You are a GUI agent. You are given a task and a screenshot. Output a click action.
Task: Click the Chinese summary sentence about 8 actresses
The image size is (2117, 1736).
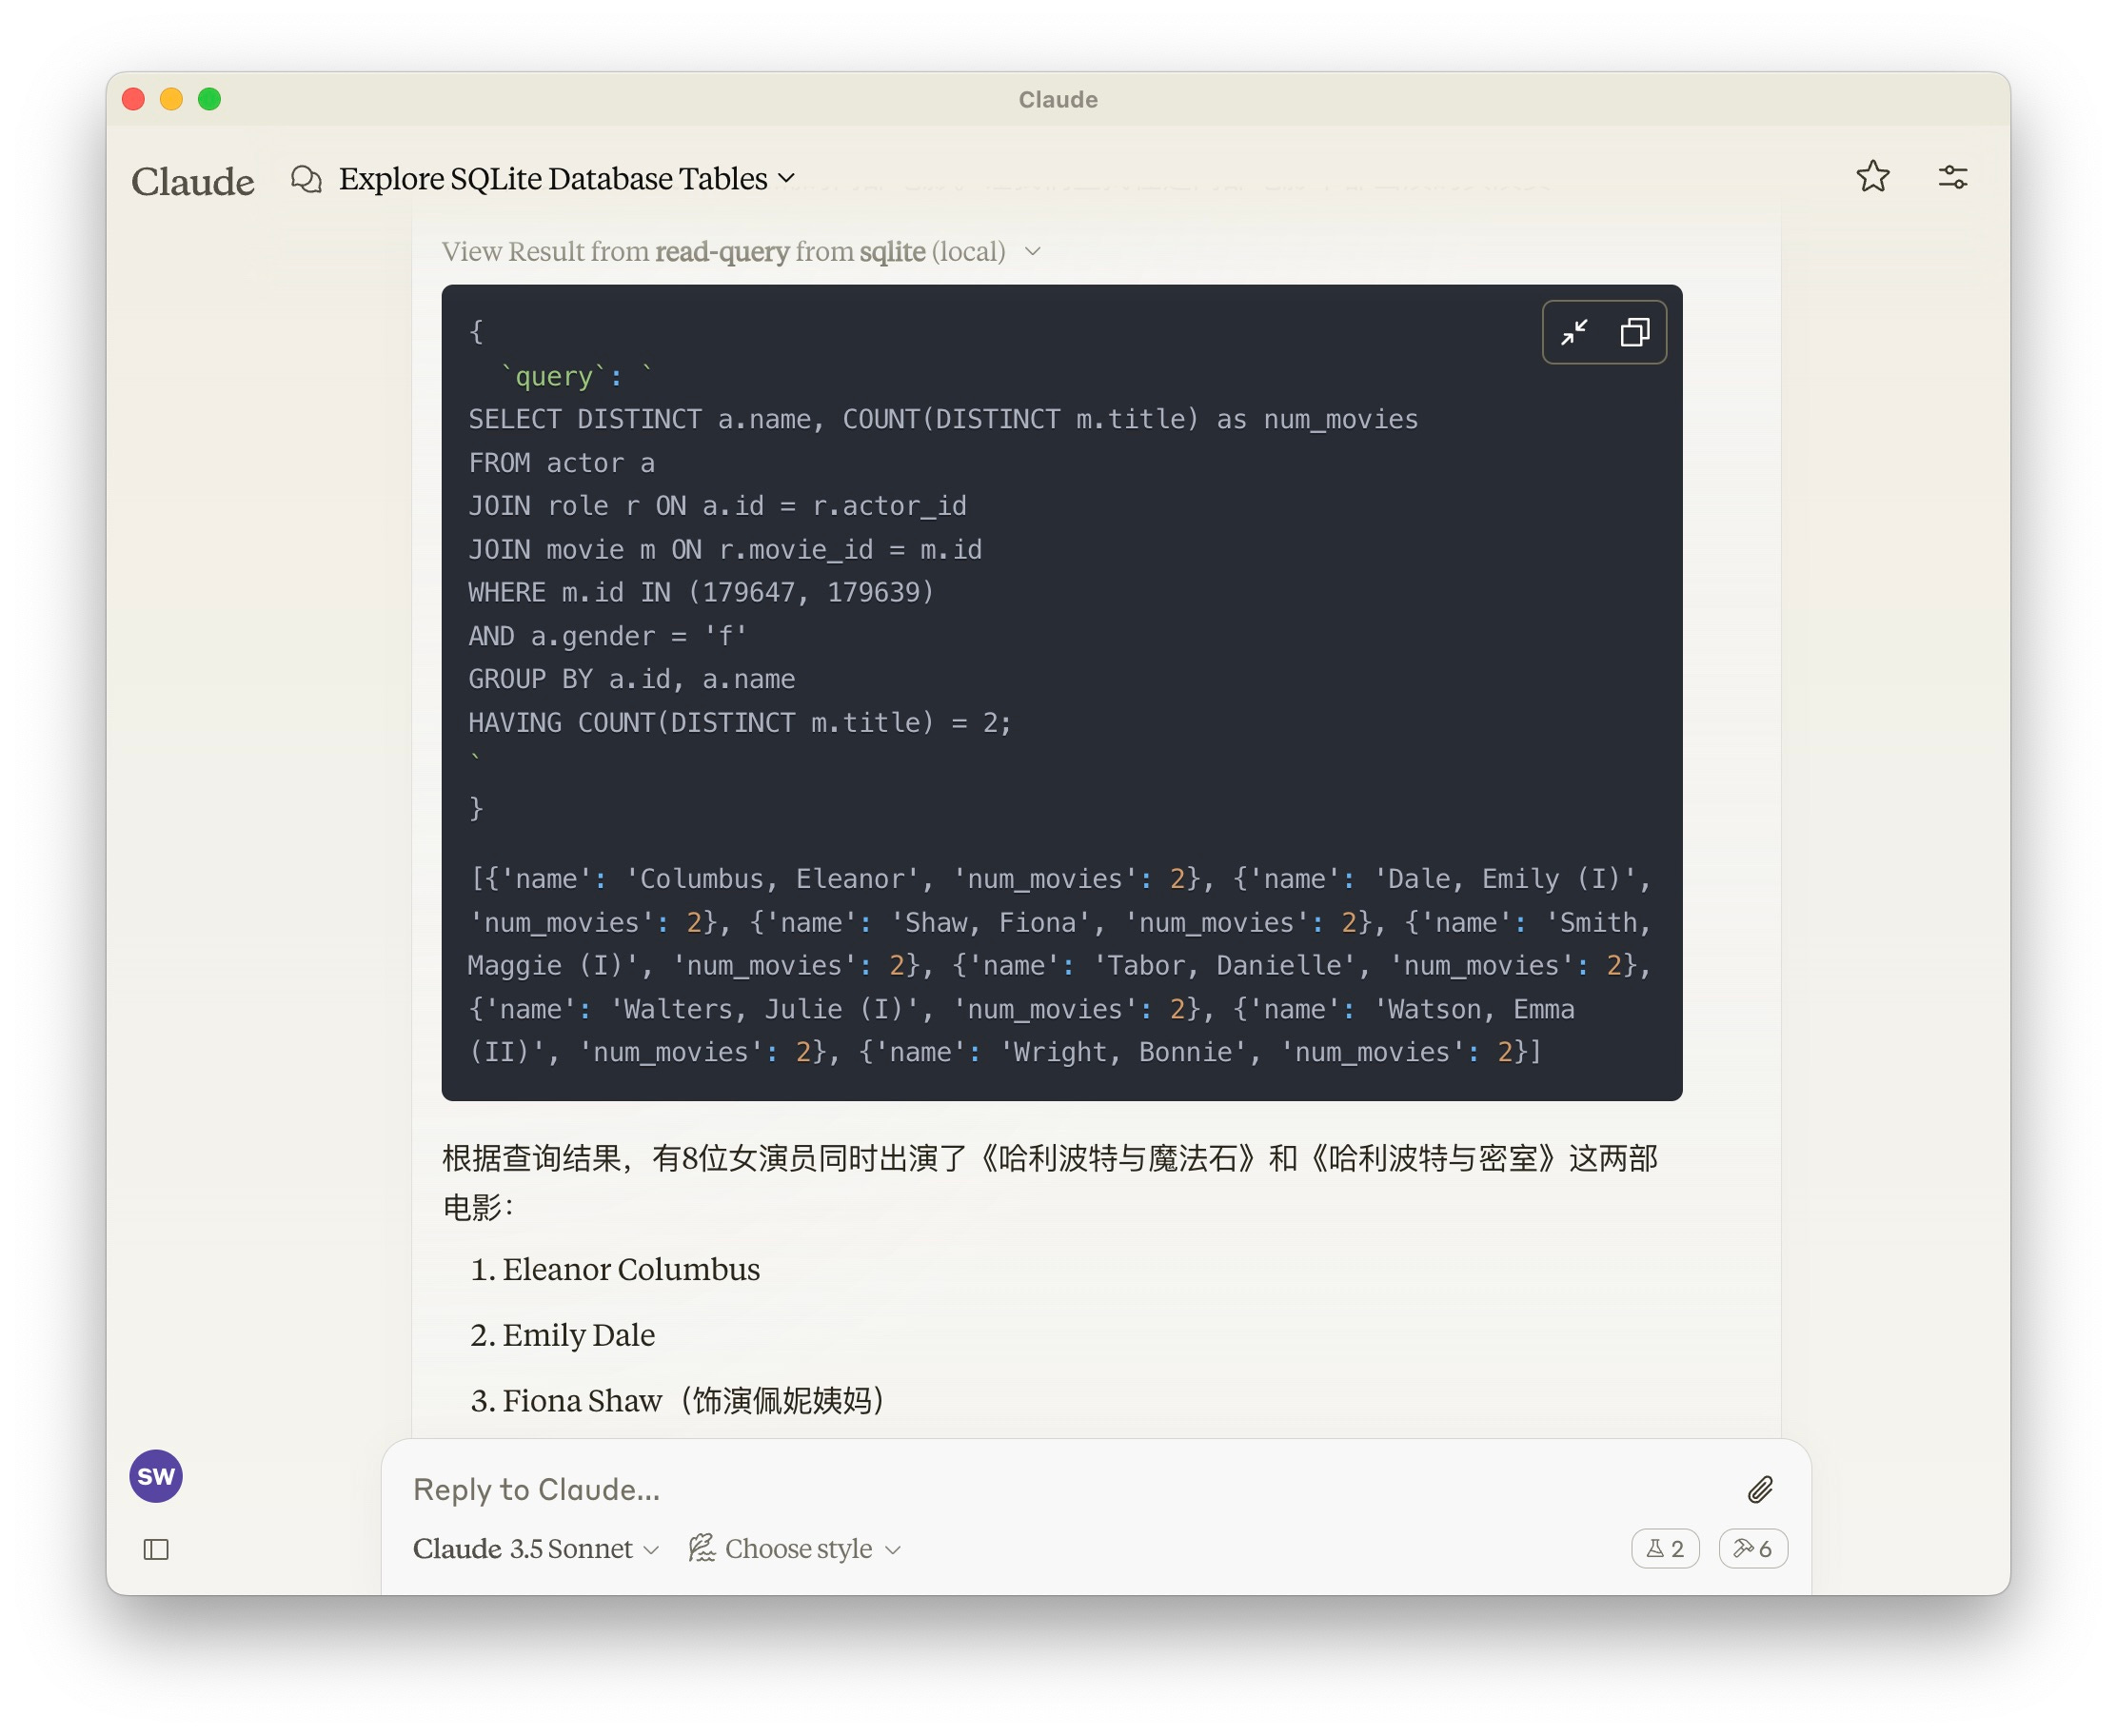(1050, 1182)
